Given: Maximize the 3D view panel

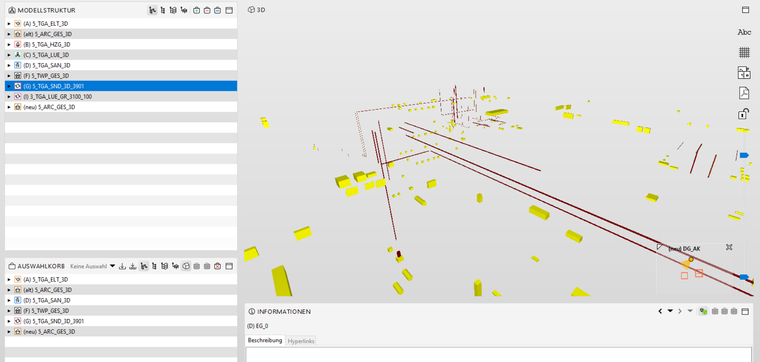Looking at the screenshot, I should pyautogui.click(x=745, y=10).
